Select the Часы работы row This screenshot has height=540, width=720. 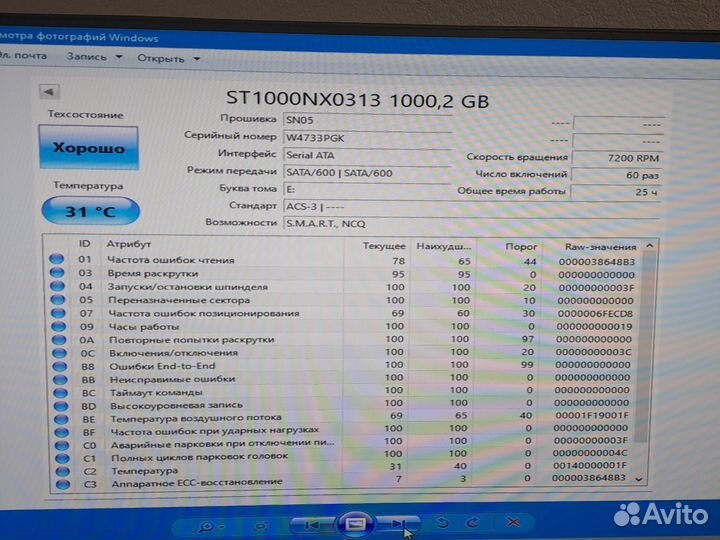[344, 326]
